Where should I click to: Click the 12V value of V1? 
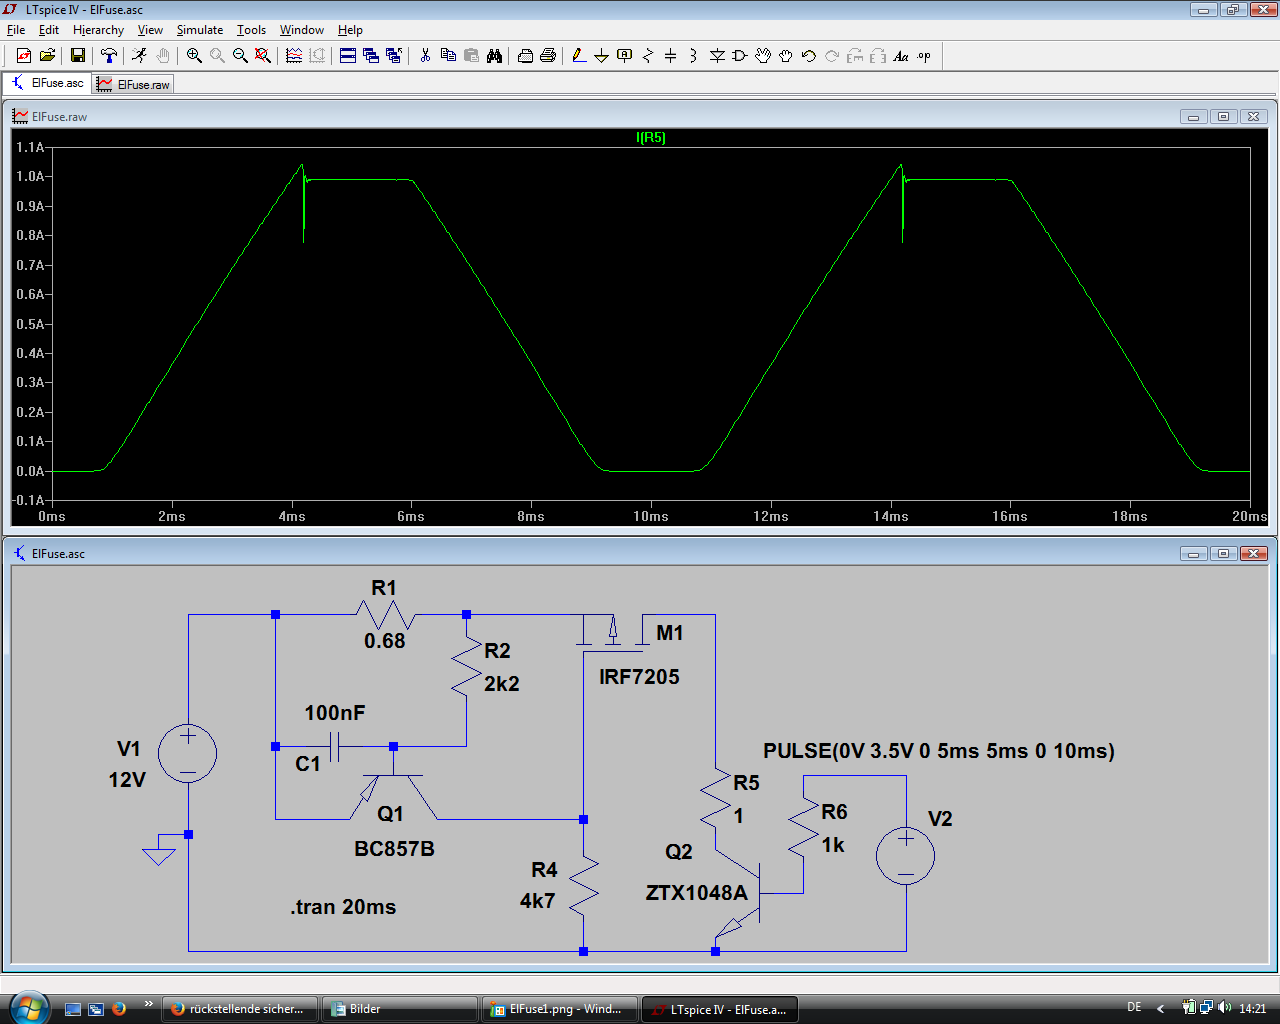click(x=127, y=780)
